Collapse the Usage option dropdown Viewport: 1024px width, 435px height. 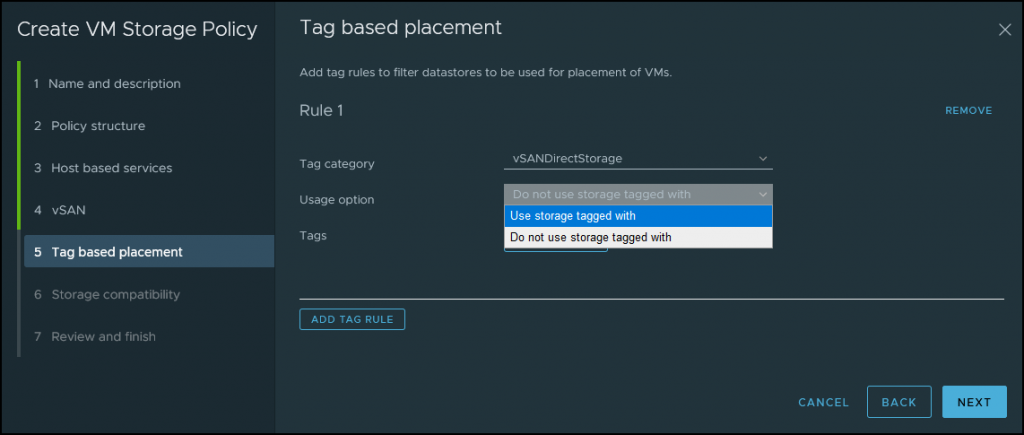pos(638,194)
